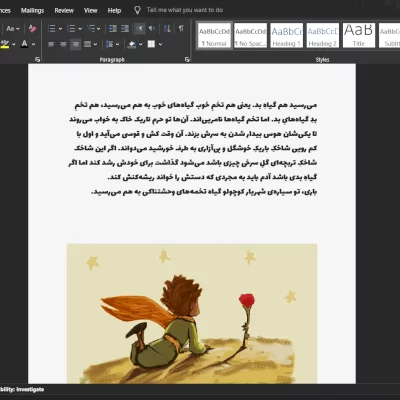Apply the yellow text highlight color
Viewport: 400px width, 400px height.
(x=5, y=44)
